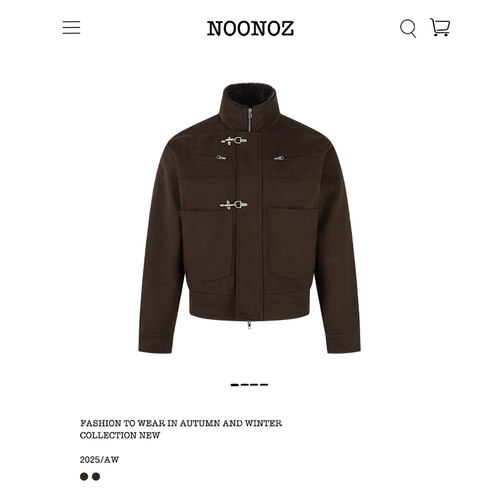Tap the jacket's right patch pocket
The width and height of the screenshot is (500, 500).
pos(291,245)
